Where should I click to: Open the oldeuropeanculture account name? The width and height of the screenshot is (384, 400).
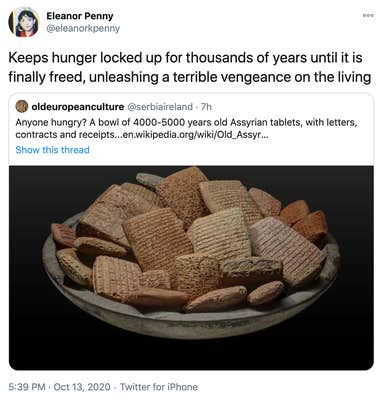pos(77,107)
